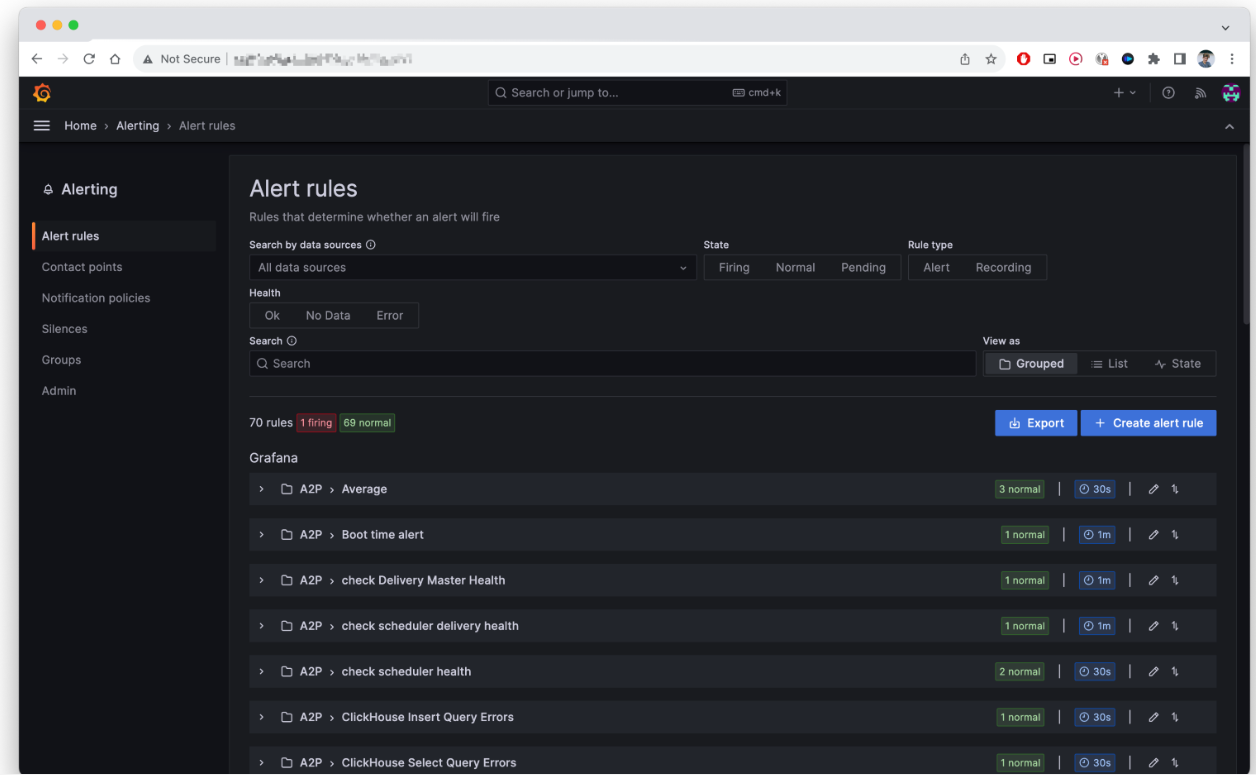Expand the A2P Average group
This screenshot has width=1256, height=775.
click(x=261, y=489)
